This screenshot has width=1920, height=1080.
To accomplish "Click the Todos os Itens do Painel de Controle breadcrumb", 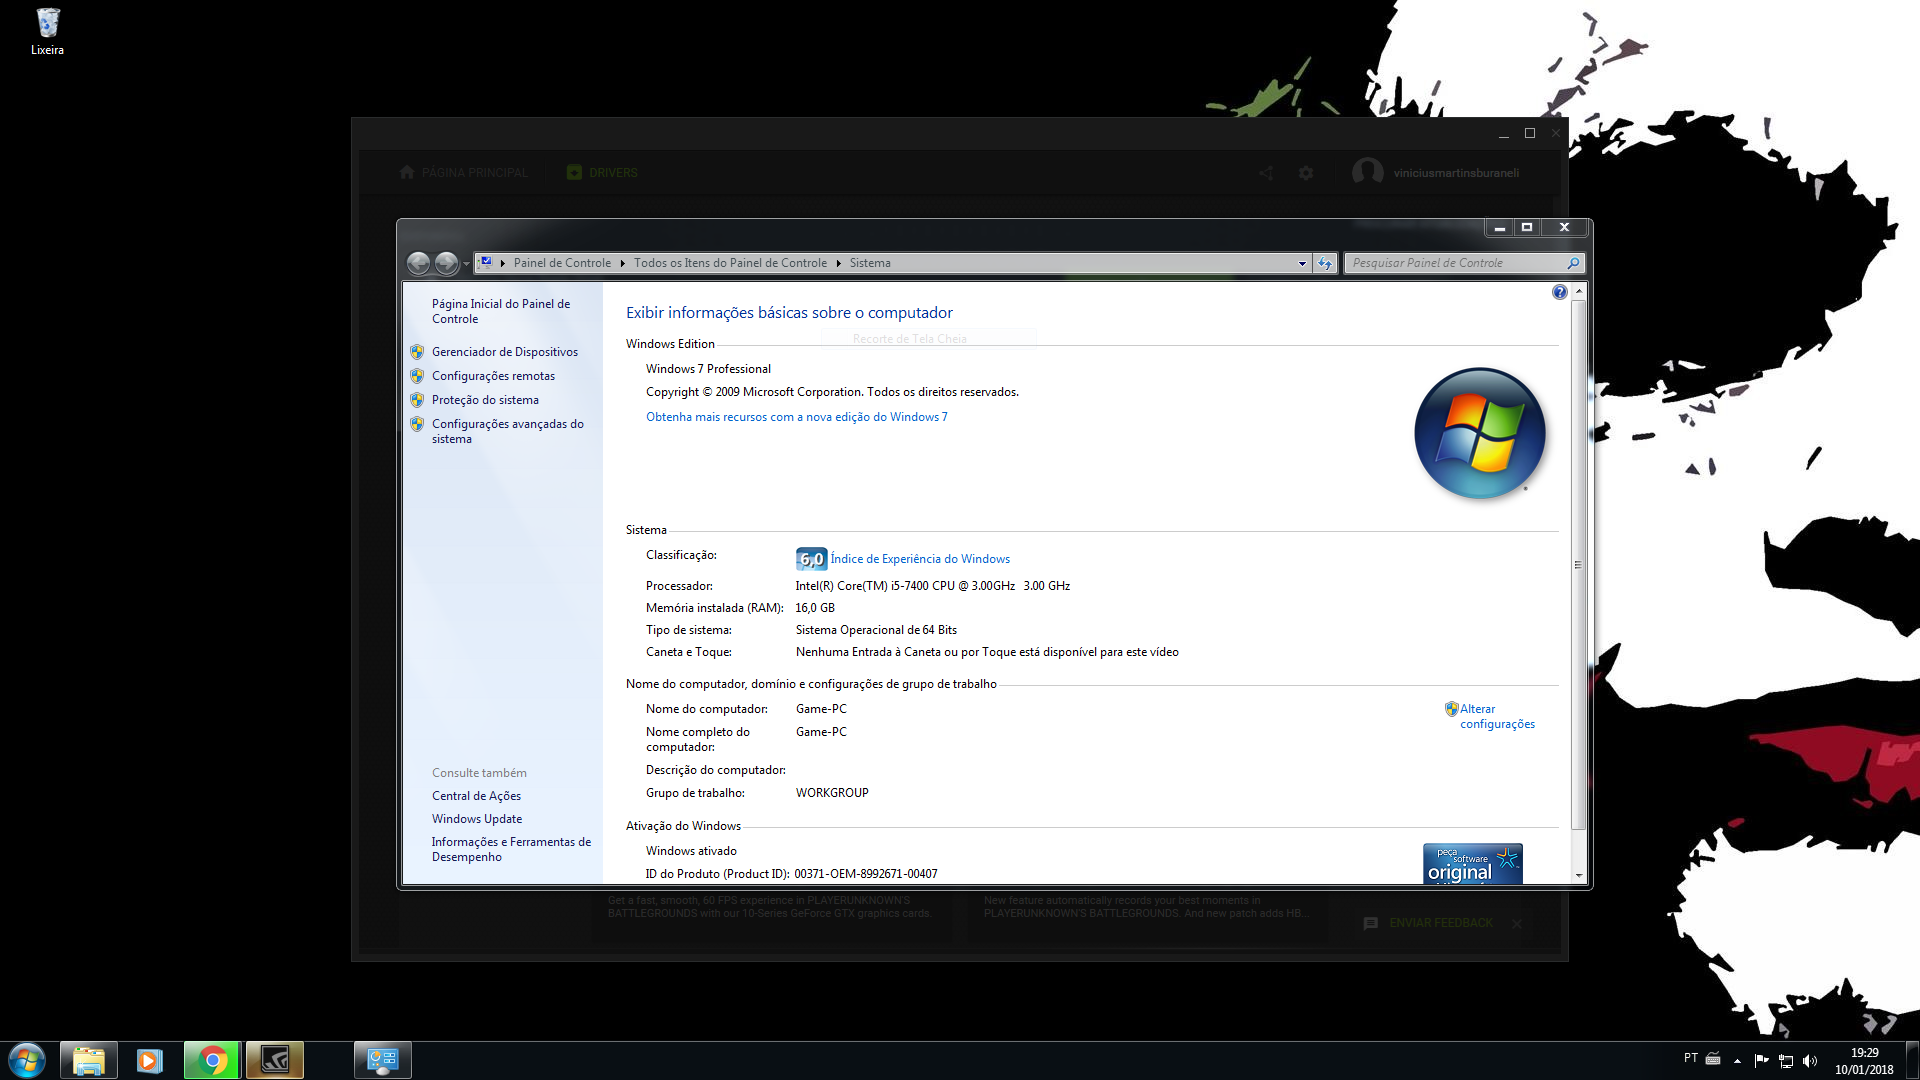I will 730,263.
